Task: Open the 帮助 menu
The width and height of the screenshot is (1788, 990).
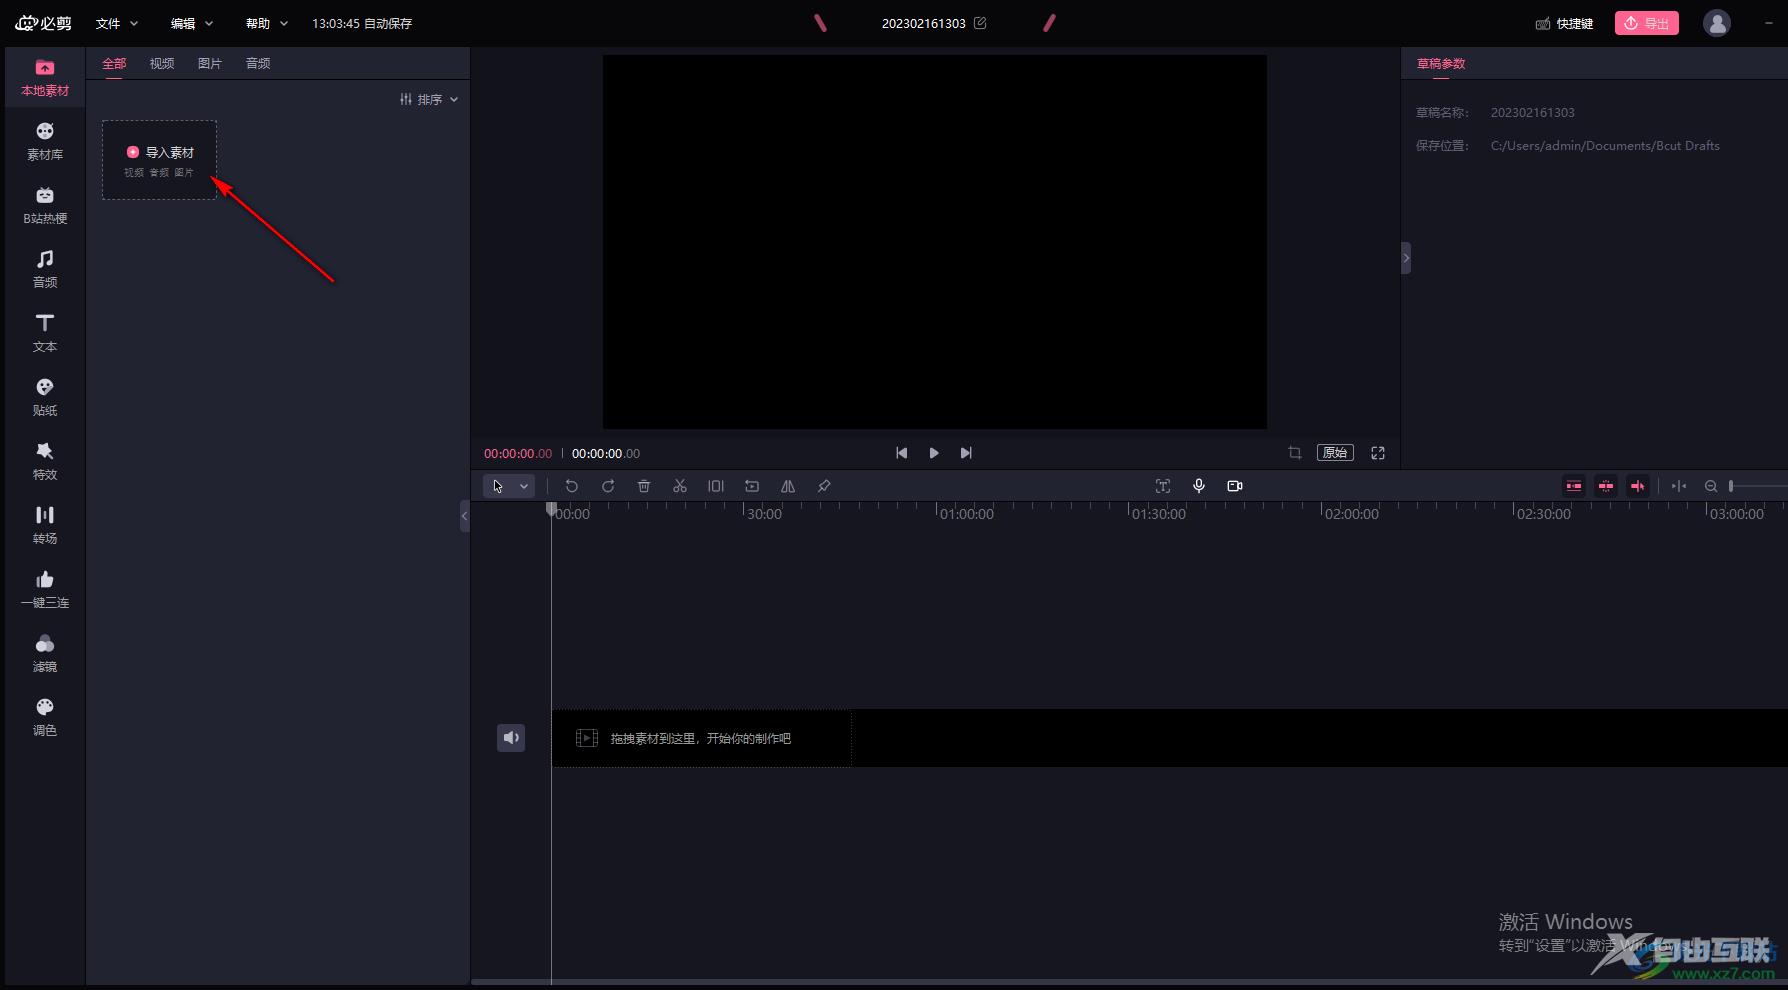Action: pos(267,23)
